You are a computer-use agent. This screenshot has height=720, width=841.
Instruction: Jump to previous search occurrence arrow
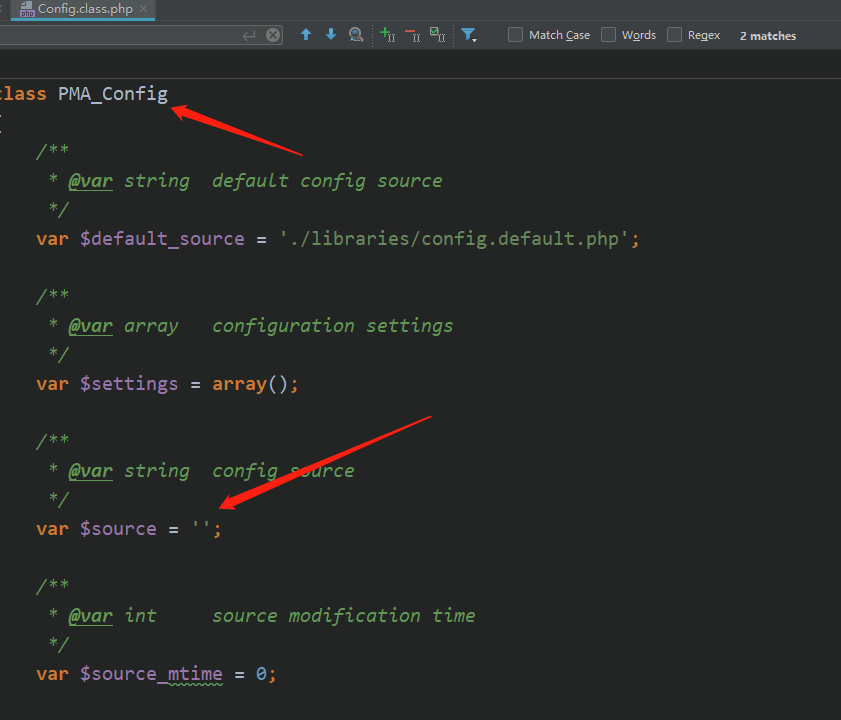[x=306, y=35]
